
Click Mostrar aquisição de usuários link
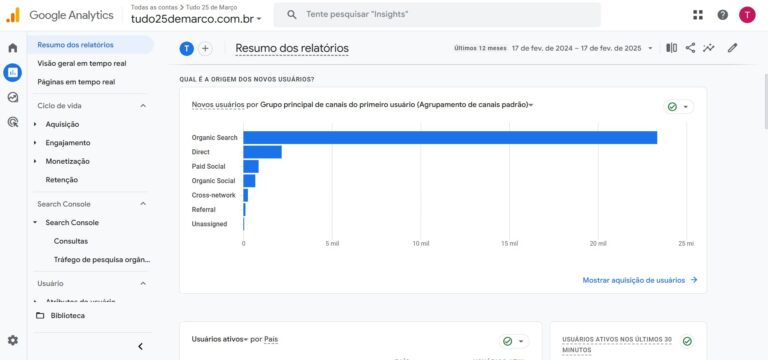pyautogui.click(x=634, y=280)
